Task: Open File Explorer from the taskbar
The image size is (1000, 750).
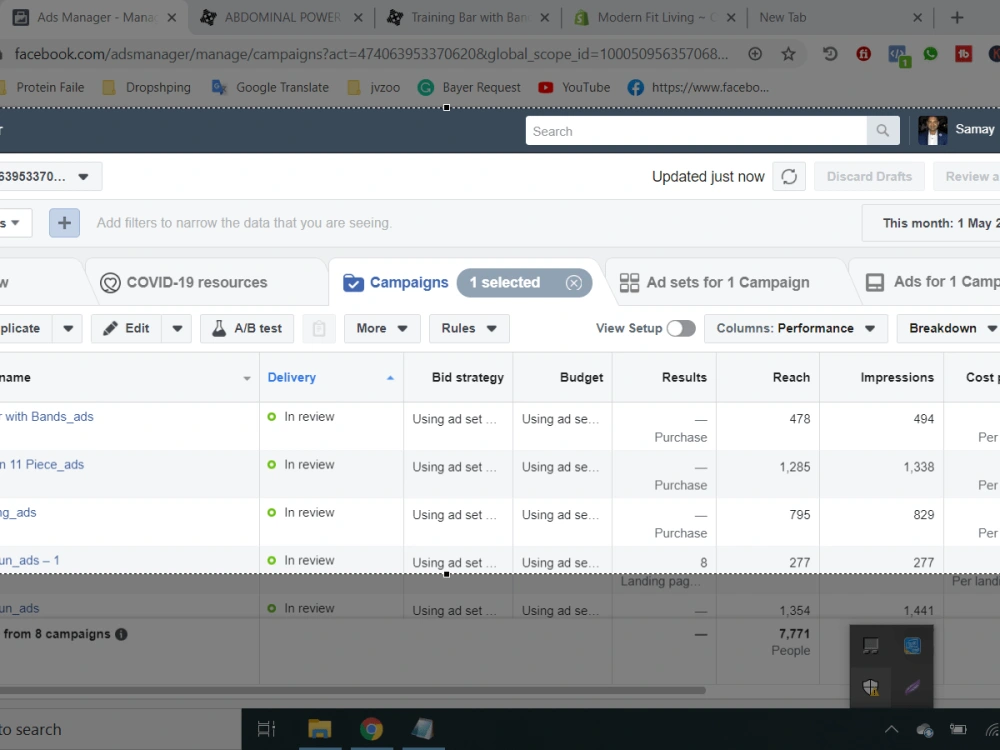Action: point(320,728)
